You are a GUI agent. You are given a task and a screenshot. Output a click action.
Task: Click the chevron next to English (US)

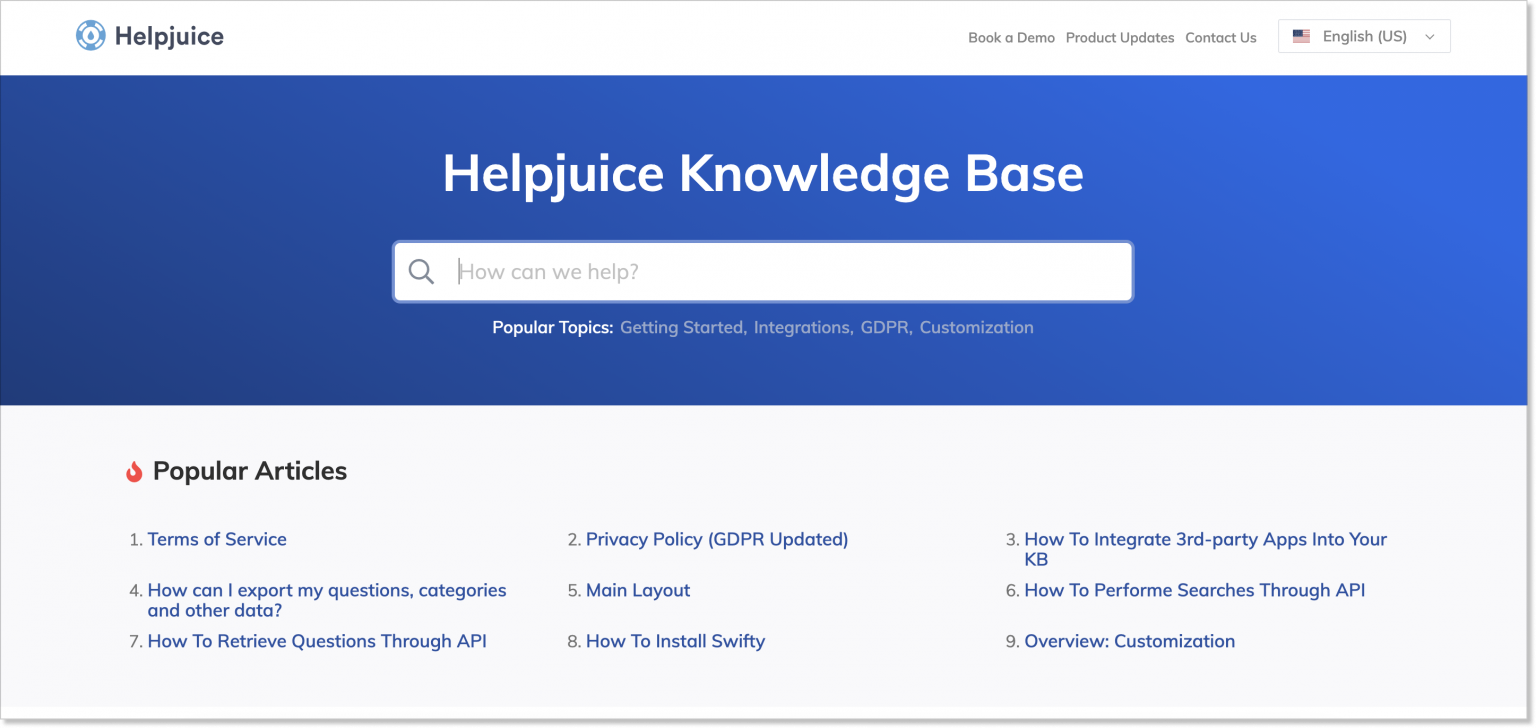click(x=1427, y=36)
